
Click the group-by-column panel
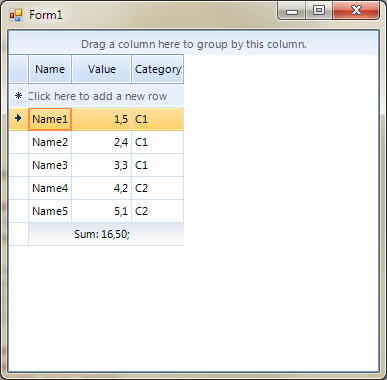point(194,44)
